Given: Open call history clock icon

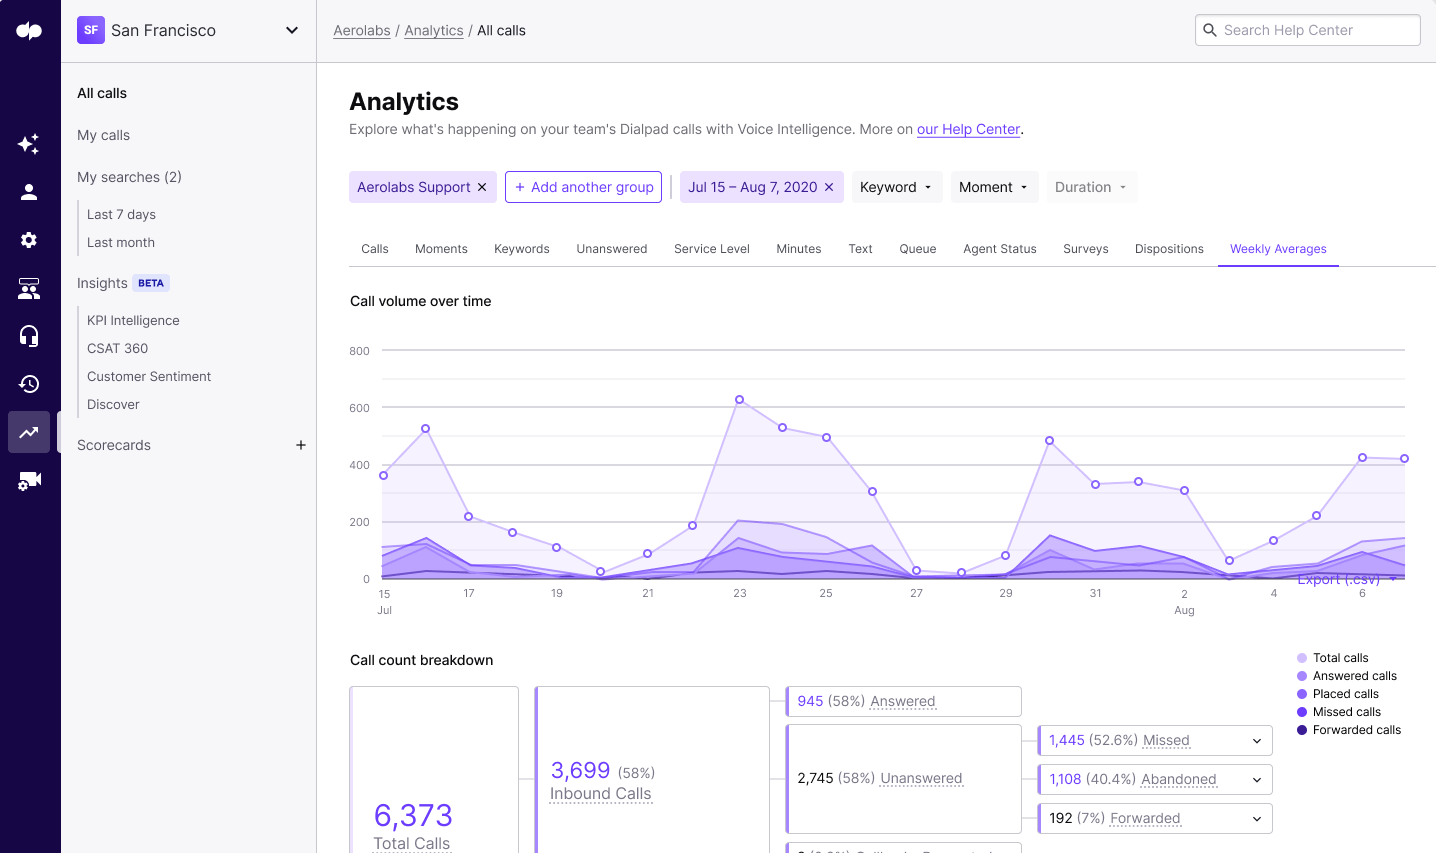Looking at the screenshot, I should click(x=29, y=384).
